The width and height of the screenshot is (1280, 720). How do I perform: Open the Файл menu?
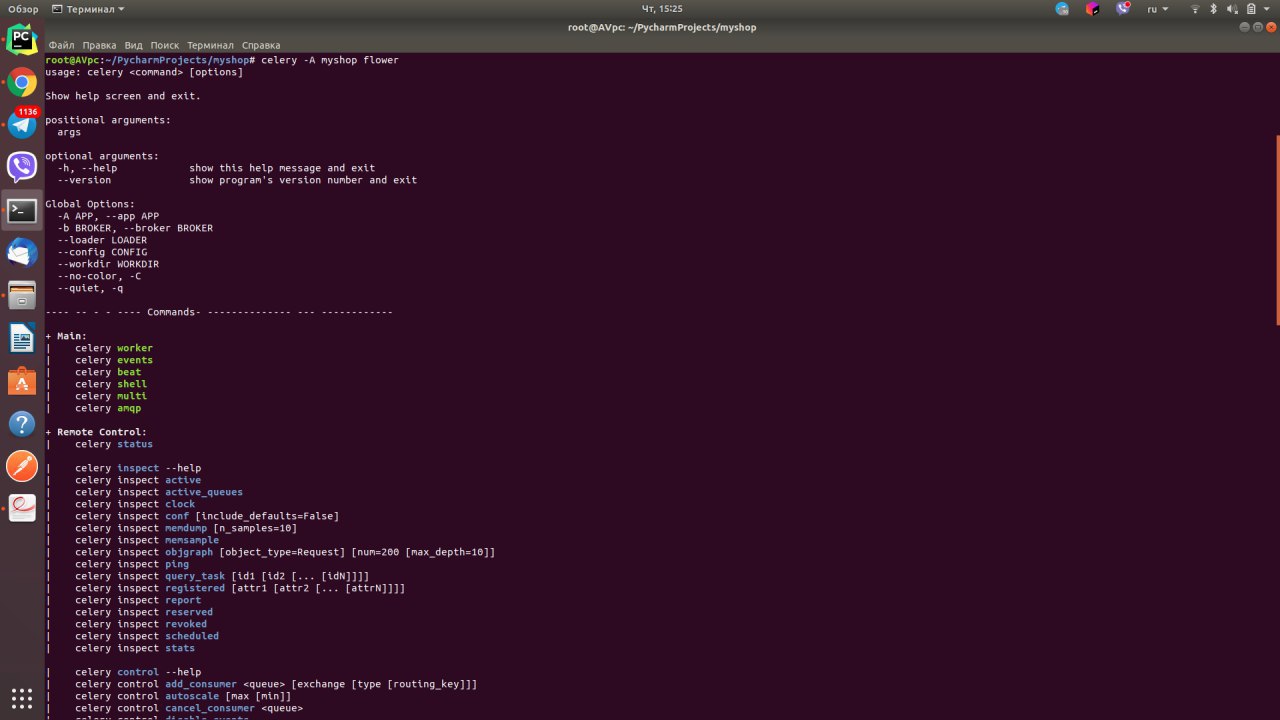[x=61, y=45]
